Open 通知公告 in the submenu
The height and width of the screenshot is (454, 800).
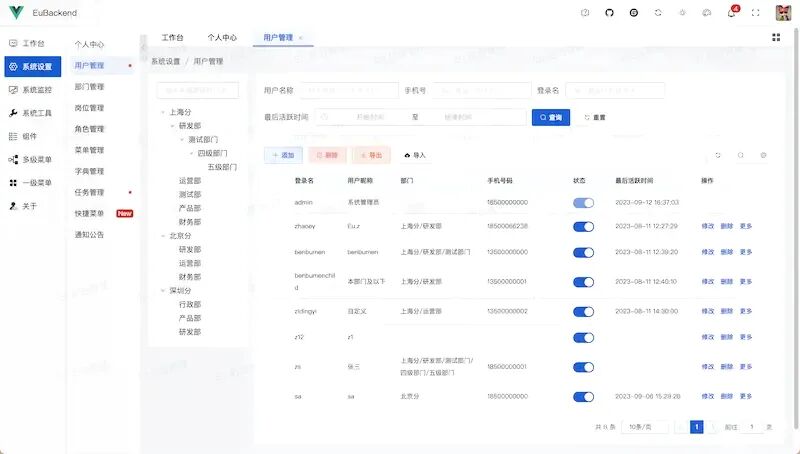click(x=89, y=235)
